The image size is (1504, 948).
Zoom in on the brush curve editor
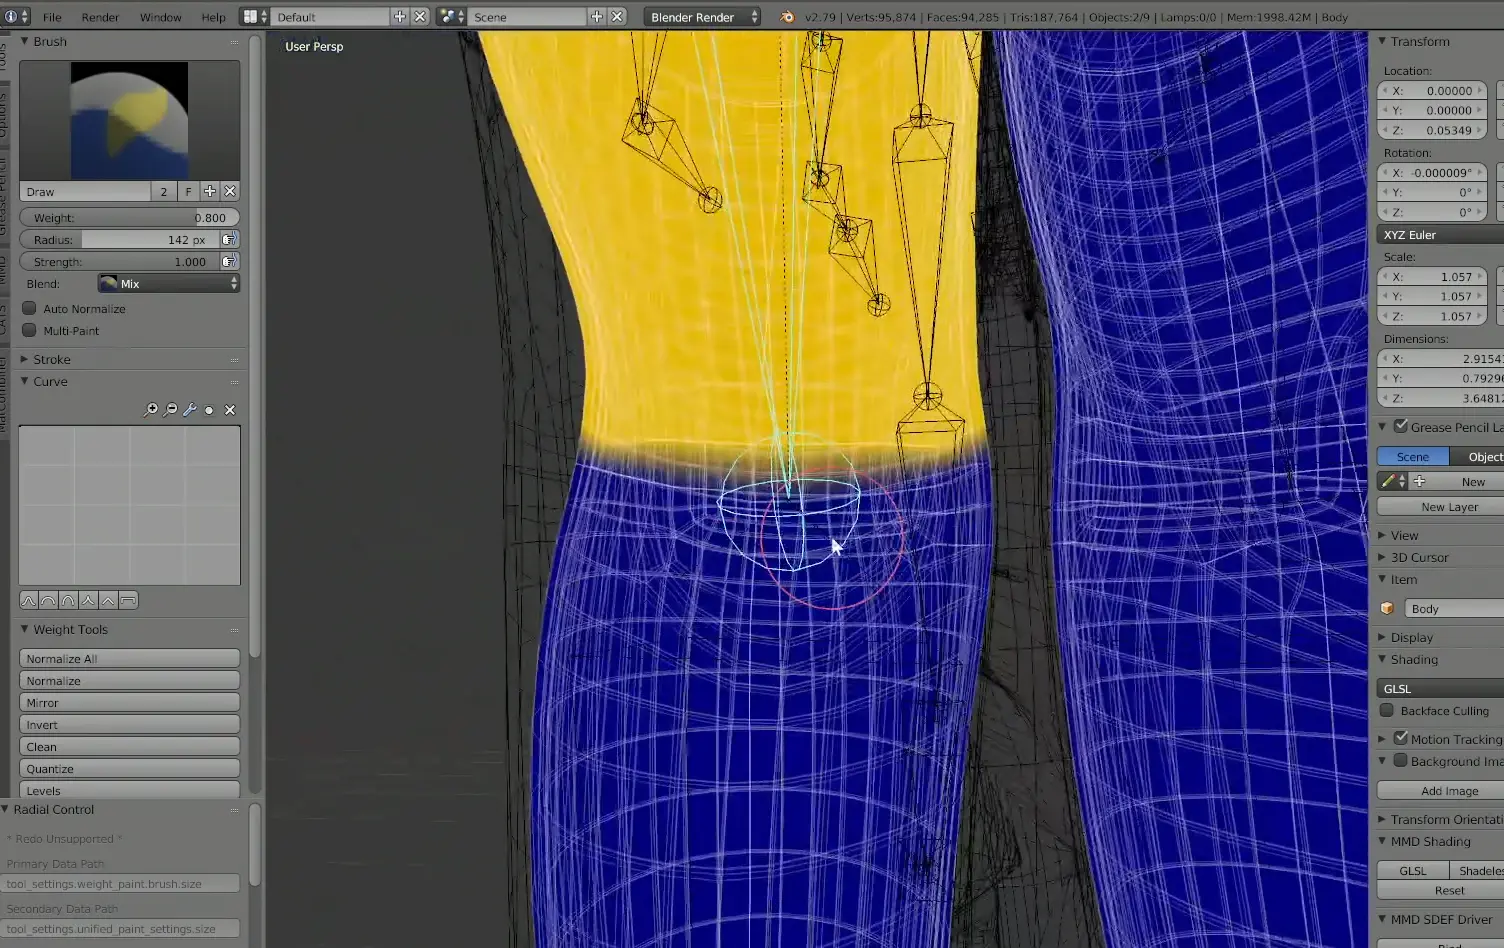tap(151, 410)
